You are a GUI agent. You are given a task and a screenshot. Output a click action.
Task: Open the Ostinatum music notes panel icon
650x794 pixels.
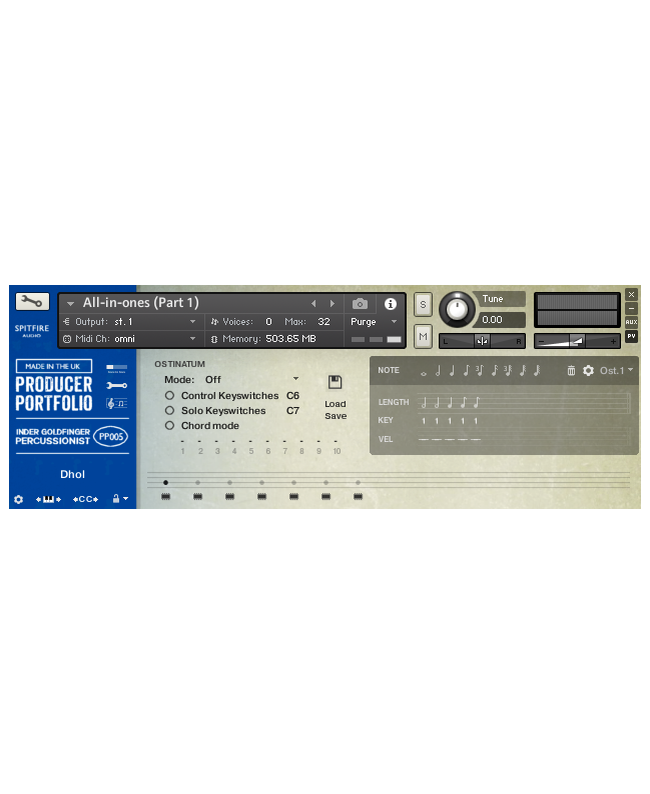[x=116, y=404]
